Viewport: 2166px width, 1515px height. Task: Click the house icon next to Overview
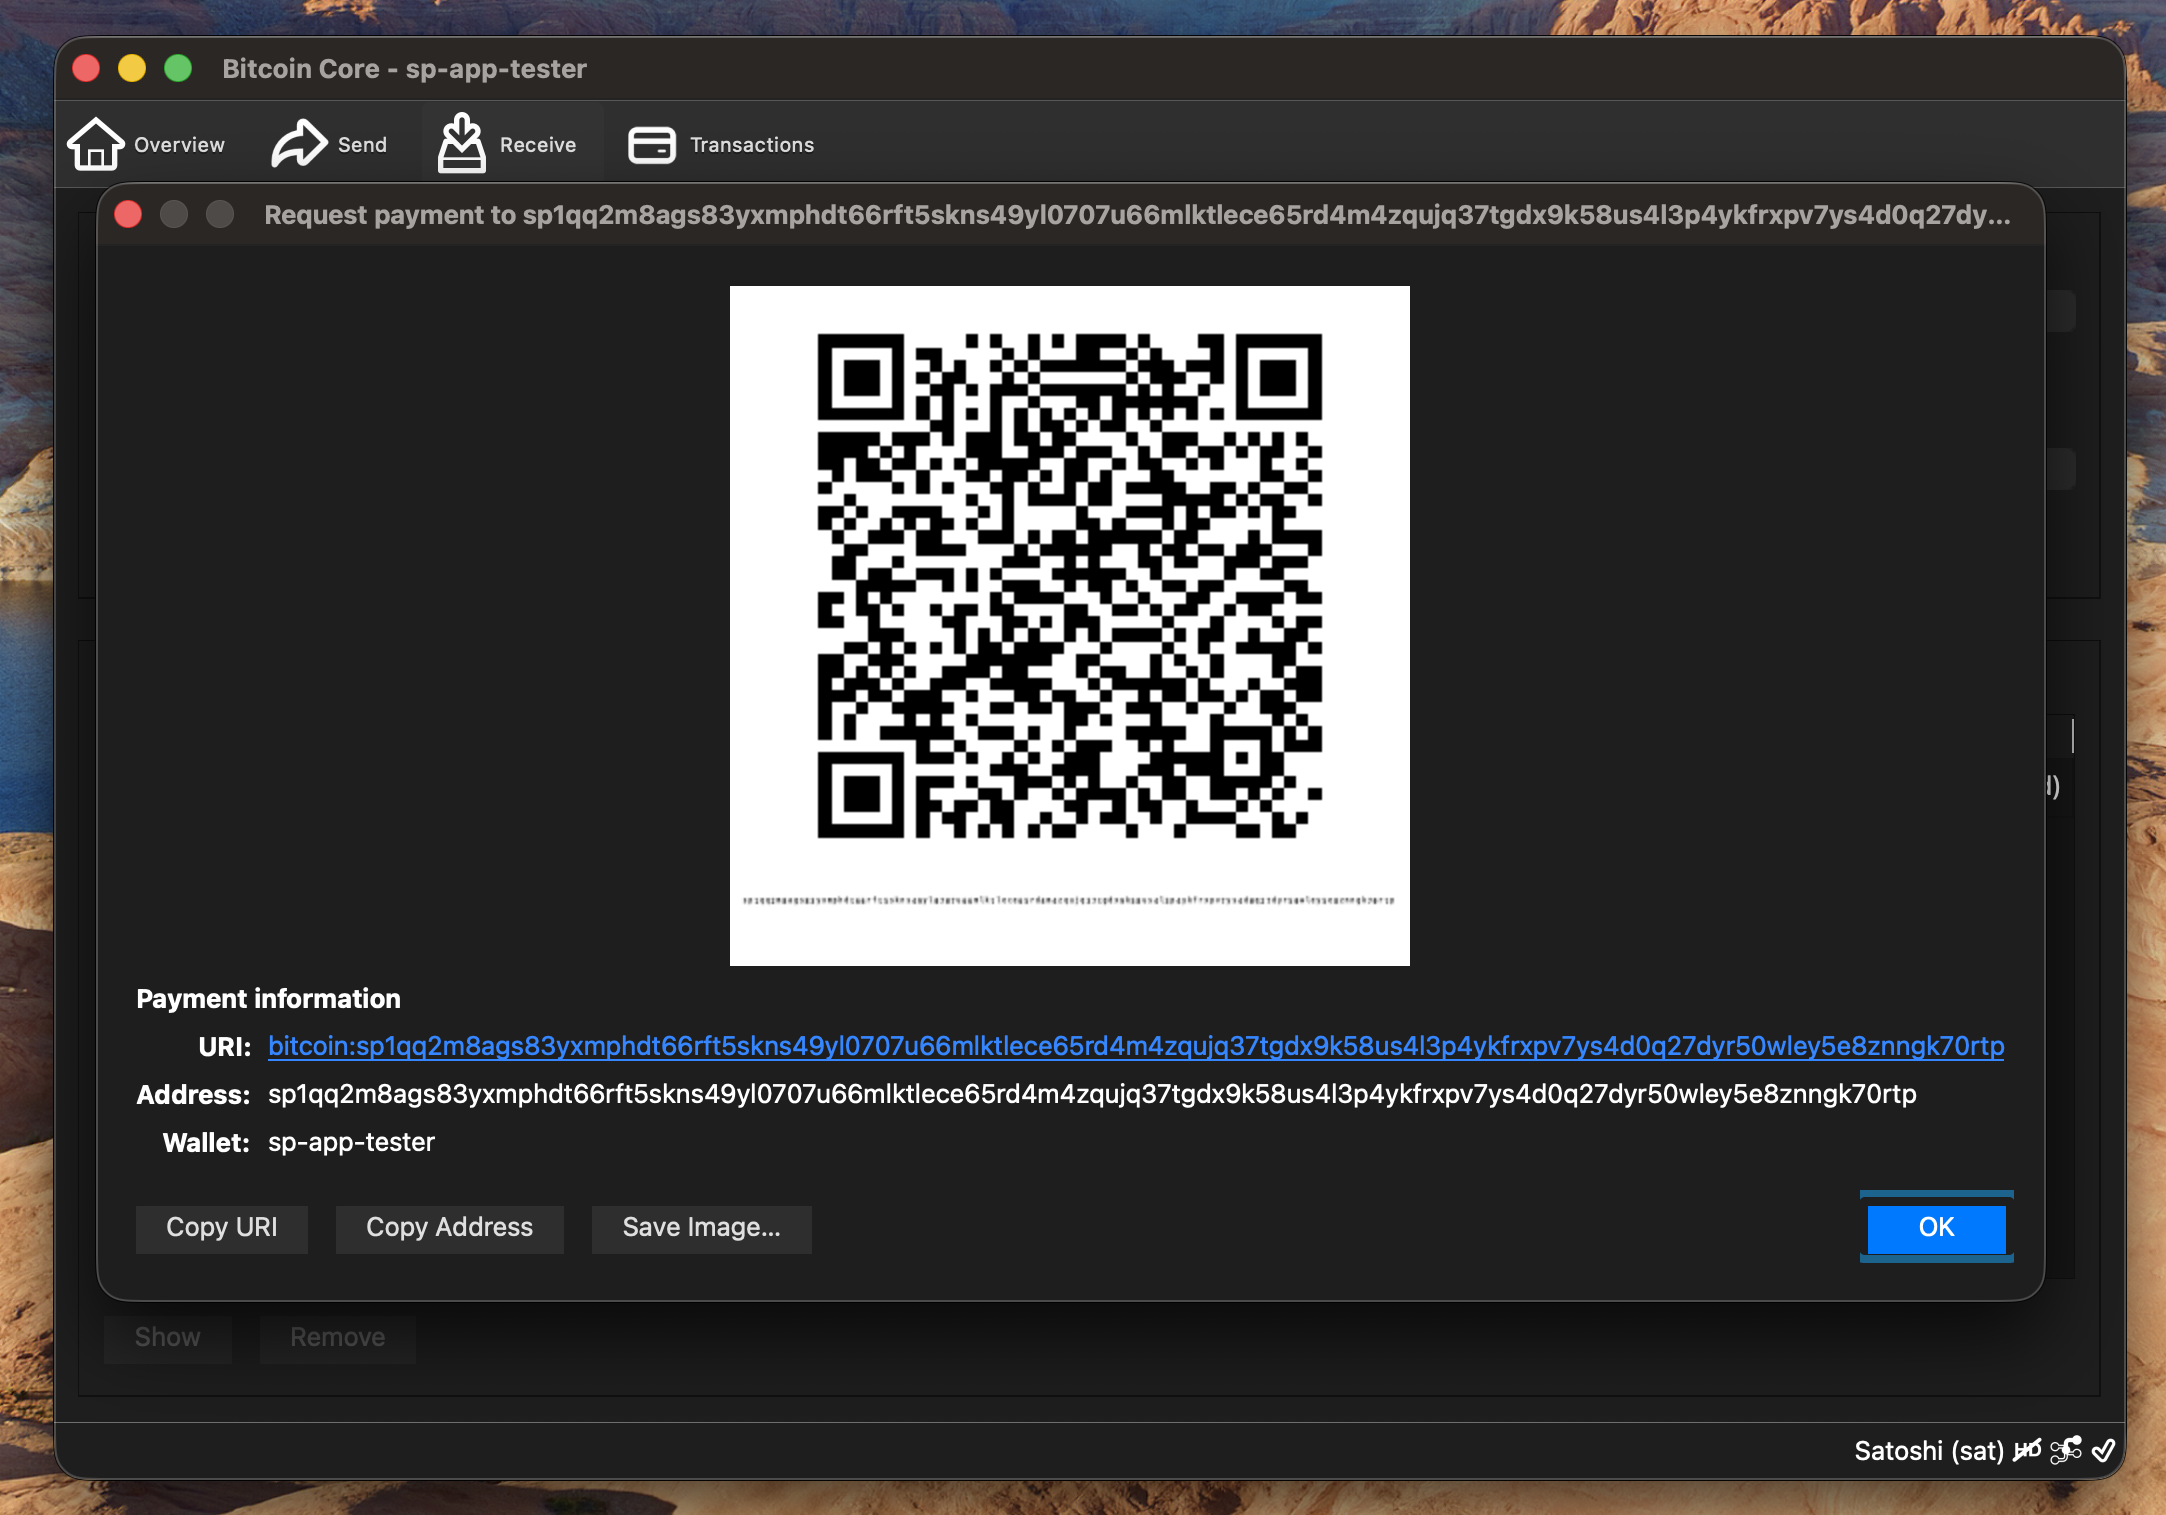(96, 143)
